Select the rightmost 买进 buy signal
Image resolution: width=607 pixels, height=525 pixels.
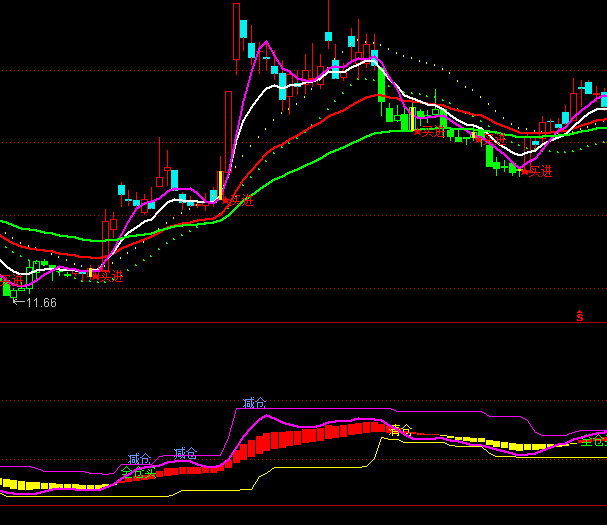pyautogui.click(x=536, y=172)
